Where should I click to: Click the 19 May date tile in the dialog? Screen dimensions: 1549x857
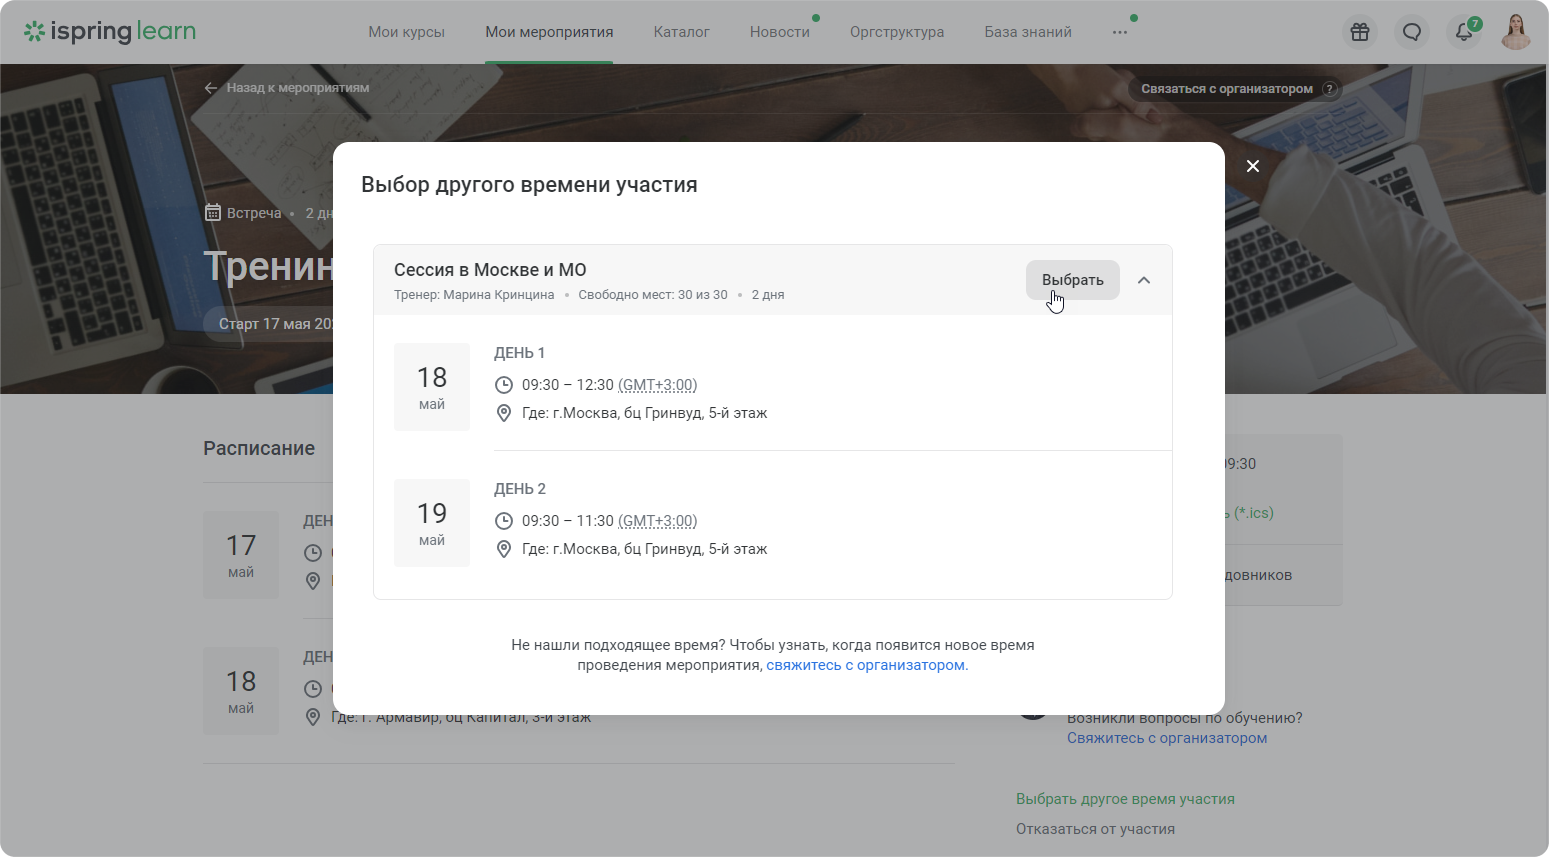tap(432, 523)
